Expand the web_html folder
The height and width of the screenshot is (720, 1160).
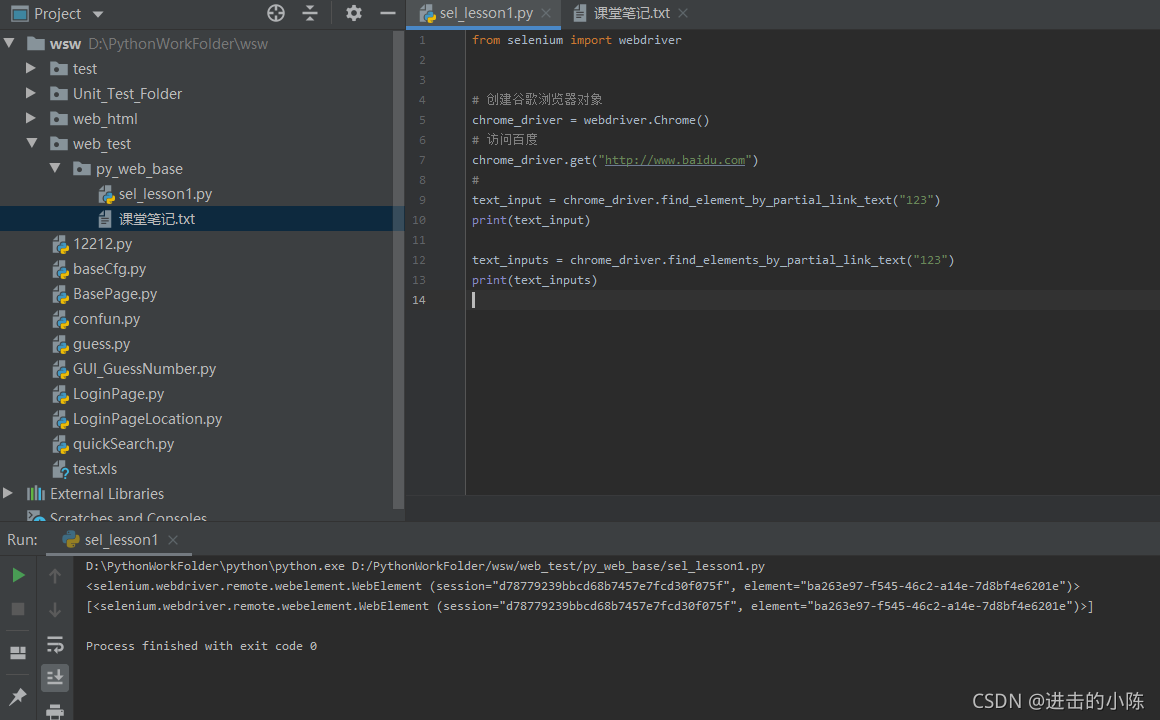tap(31, 118)
